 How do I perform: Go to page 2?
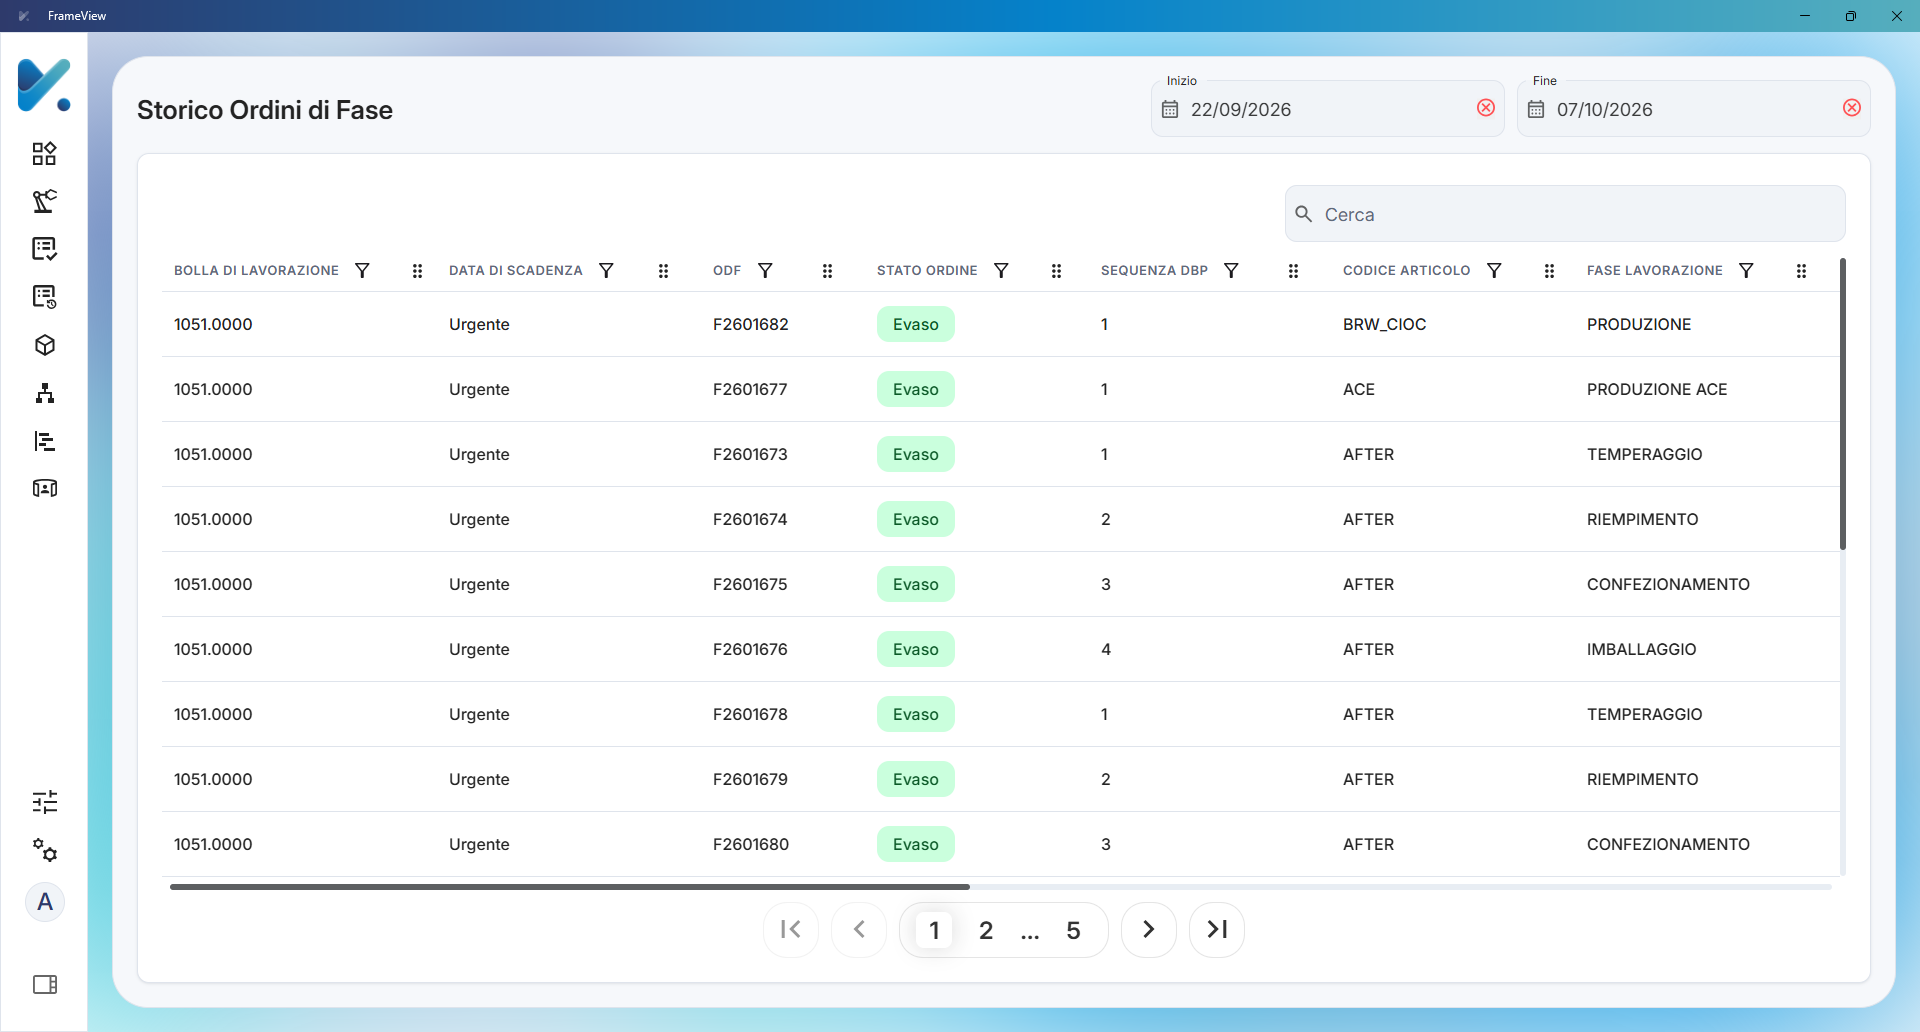(x=986, y=930)
